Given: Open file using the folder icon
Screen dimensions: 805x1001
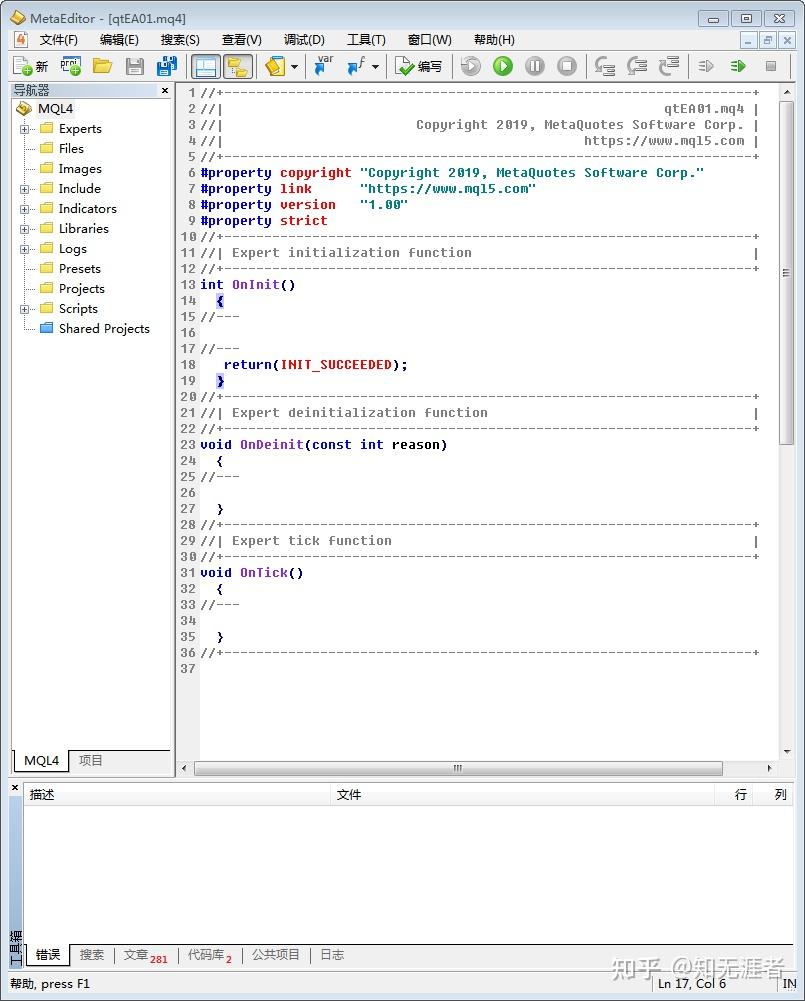Looking at the screenshot, I should (x=102, y=66).
